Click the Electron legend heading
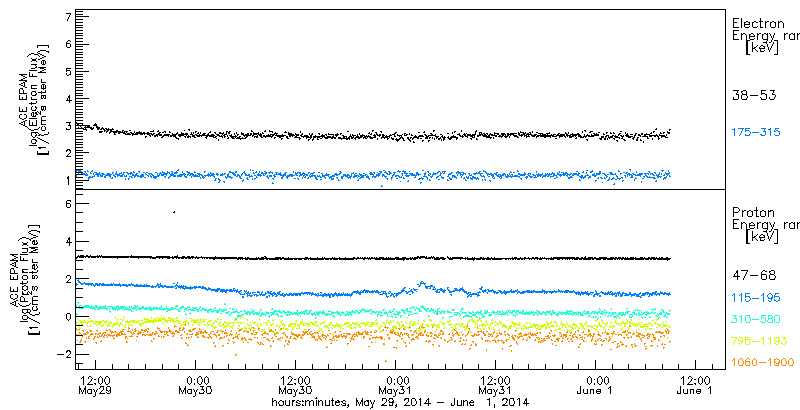 pyautogui.click(x=758, y=24)
